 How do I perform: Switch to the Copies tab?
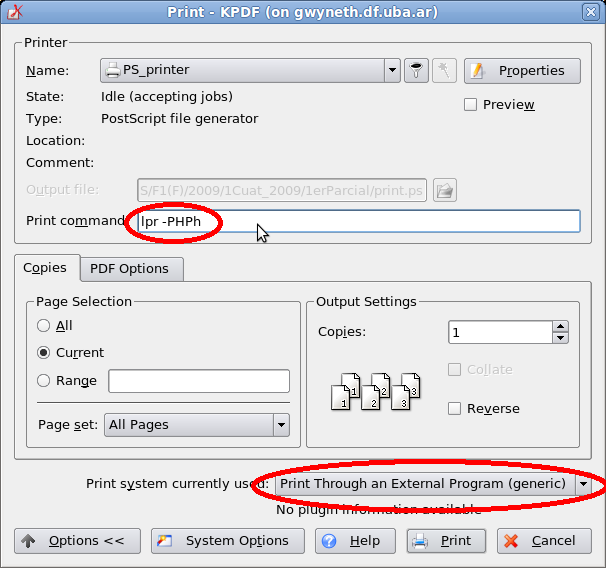(x=47, y=268)
